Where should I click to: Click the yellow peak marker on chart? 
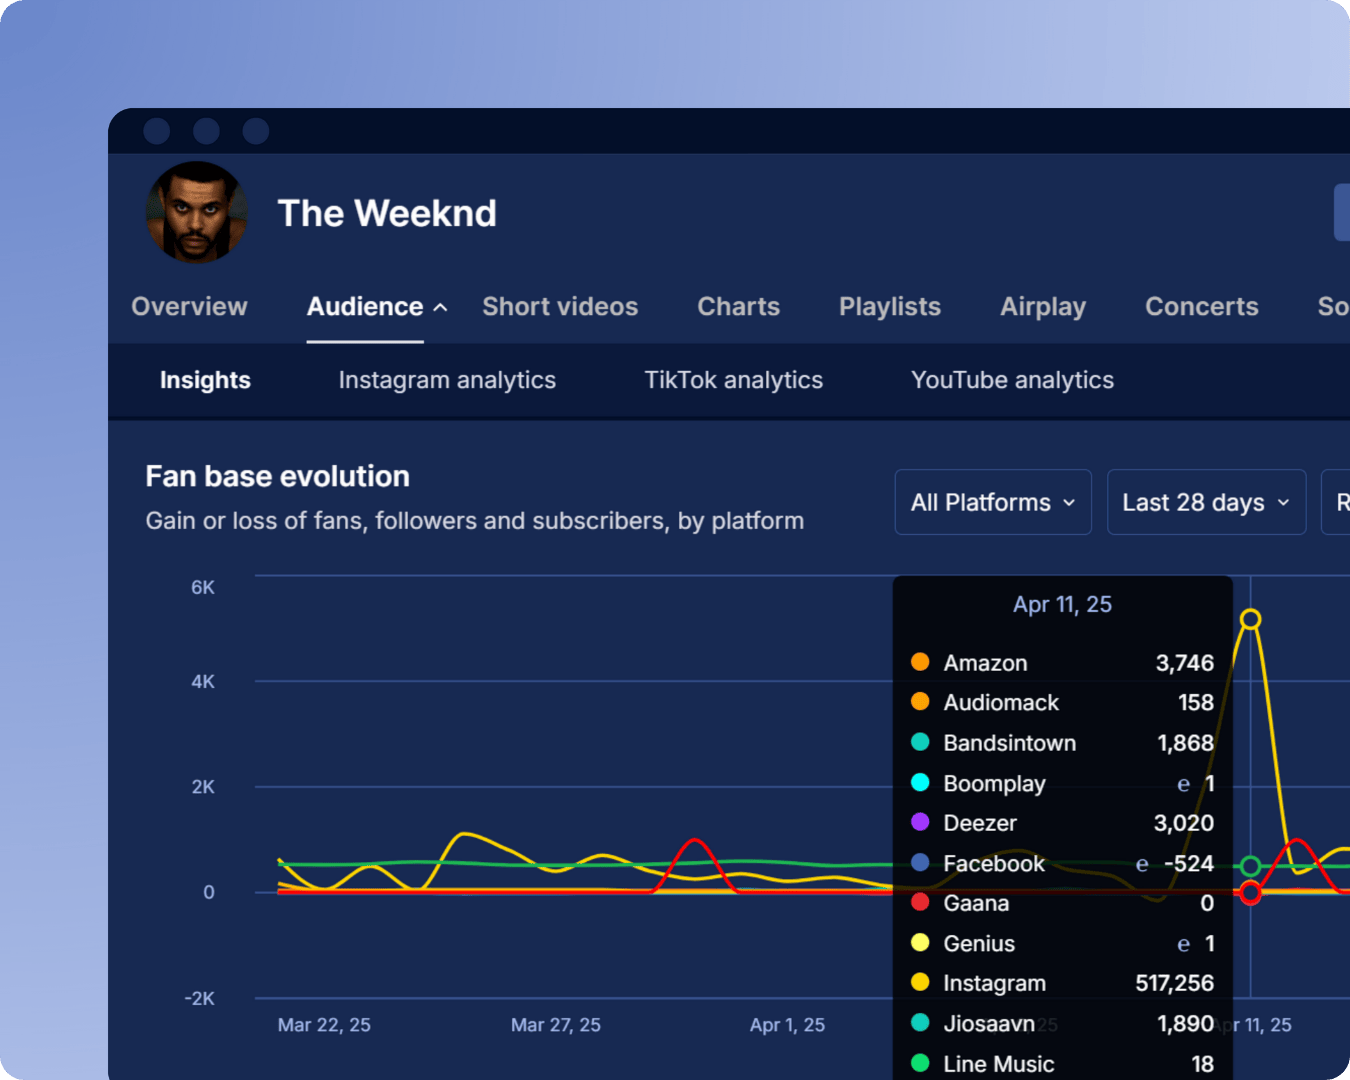(x=1250, y=620)
